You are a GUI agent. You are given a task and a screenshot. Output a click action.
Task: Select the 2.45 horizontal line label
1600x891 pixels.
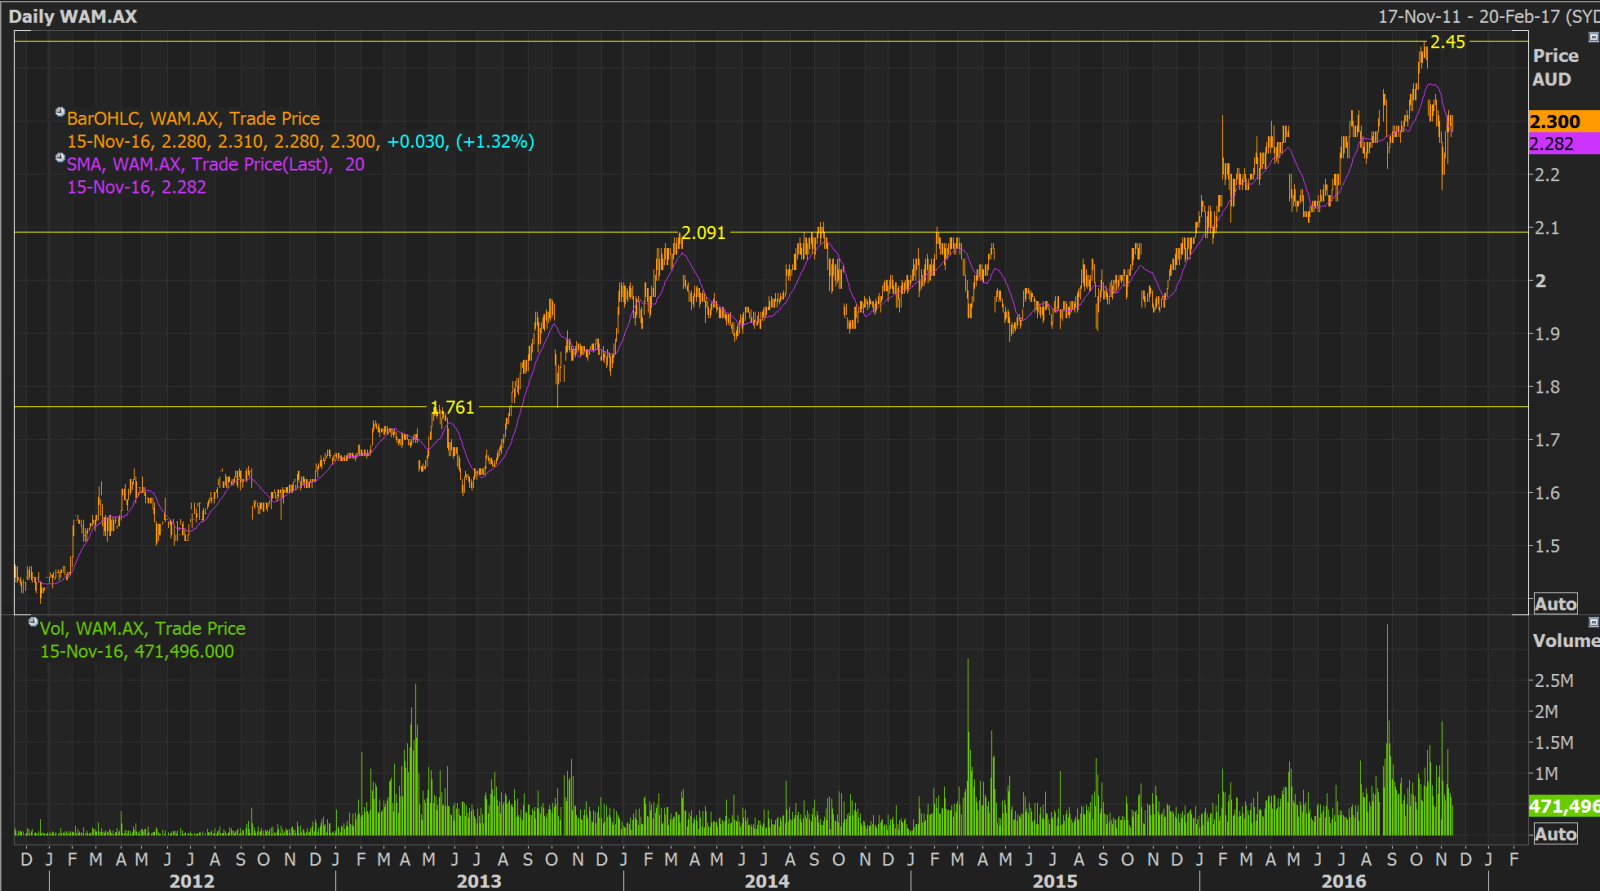(x=1447, y=42)
